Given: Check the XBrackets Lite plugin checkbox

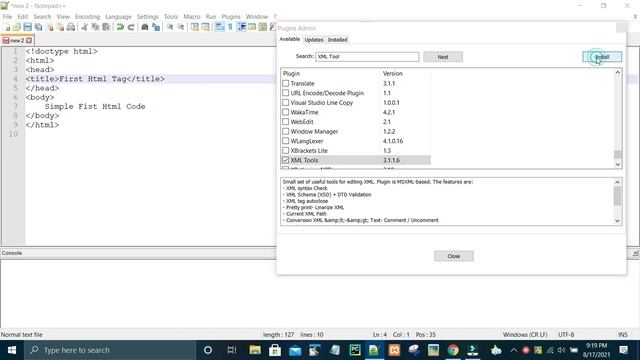Looking at the screenshot, I should point(286,151).
